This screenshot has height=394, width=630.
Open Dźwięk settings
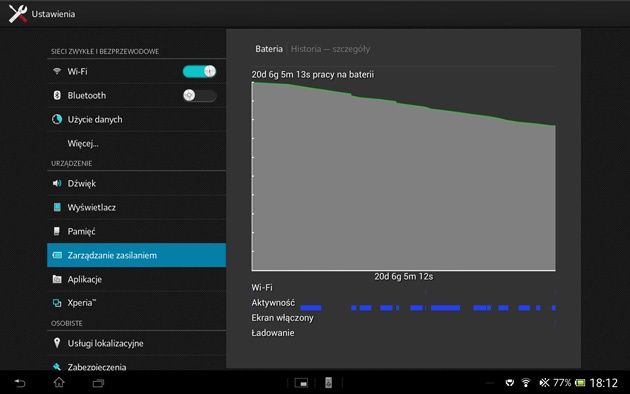tap(137, 183)
